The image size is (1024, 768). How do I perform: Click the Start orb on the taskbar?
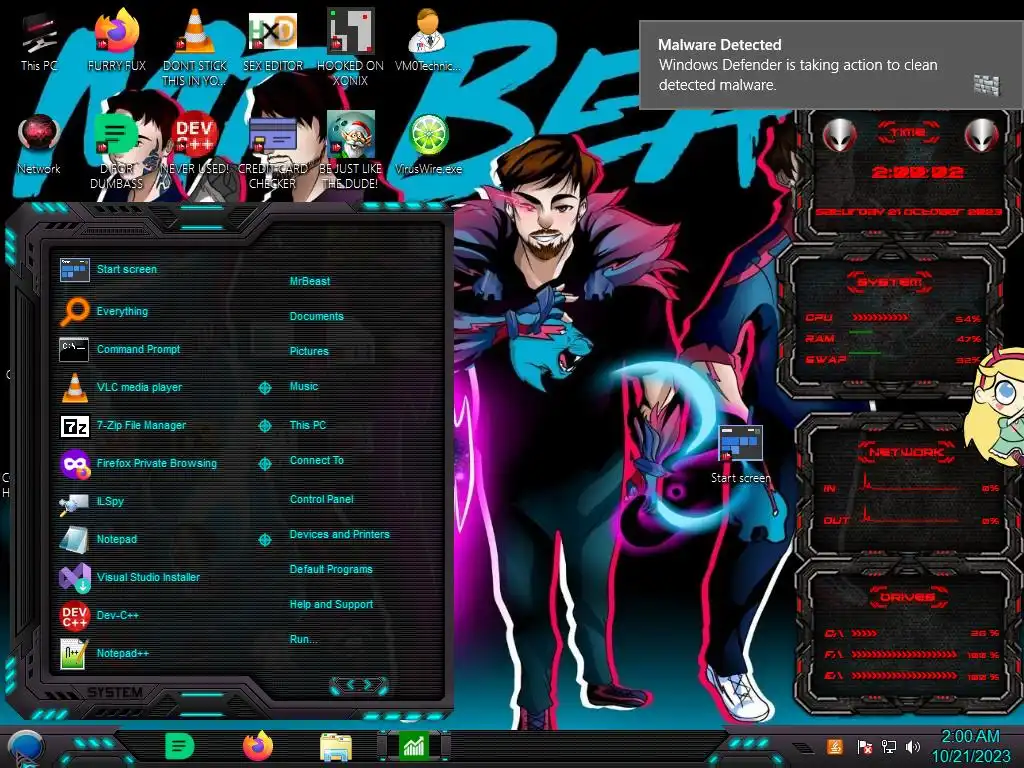(x=26, y=748)
